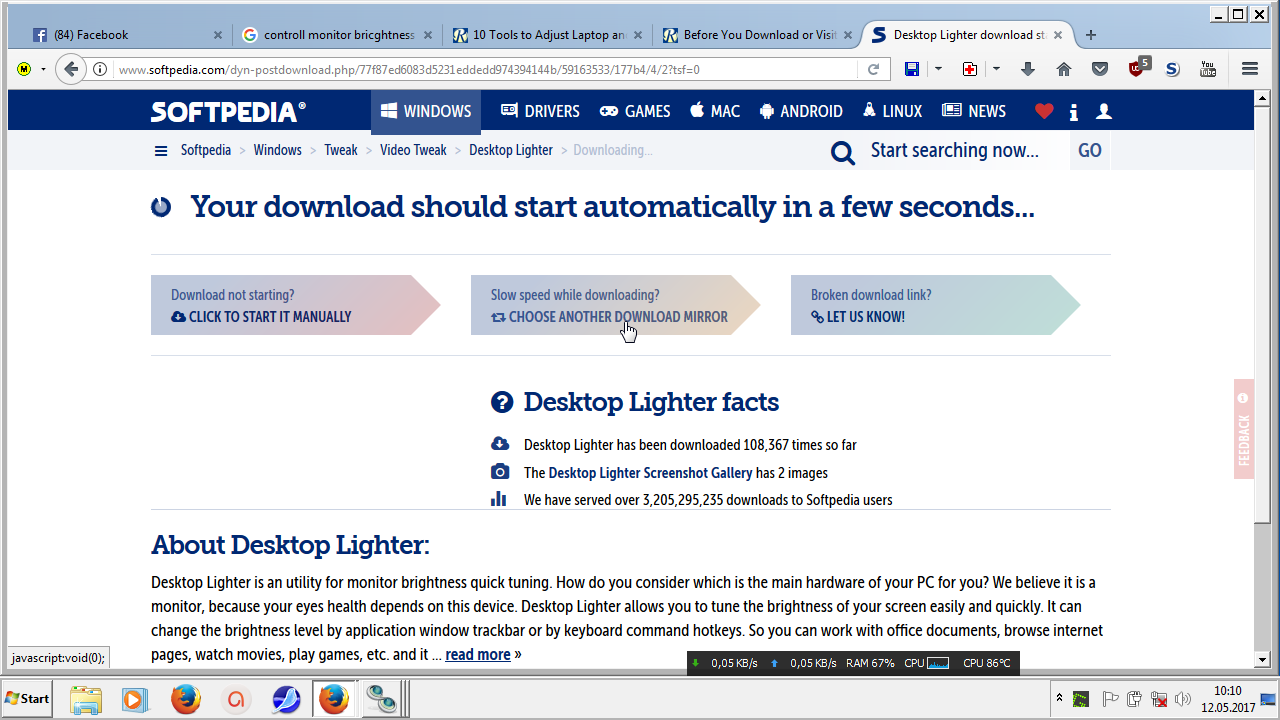
Task: Open the dropdown arrow next to the save icon
Action: pos(938,69)
